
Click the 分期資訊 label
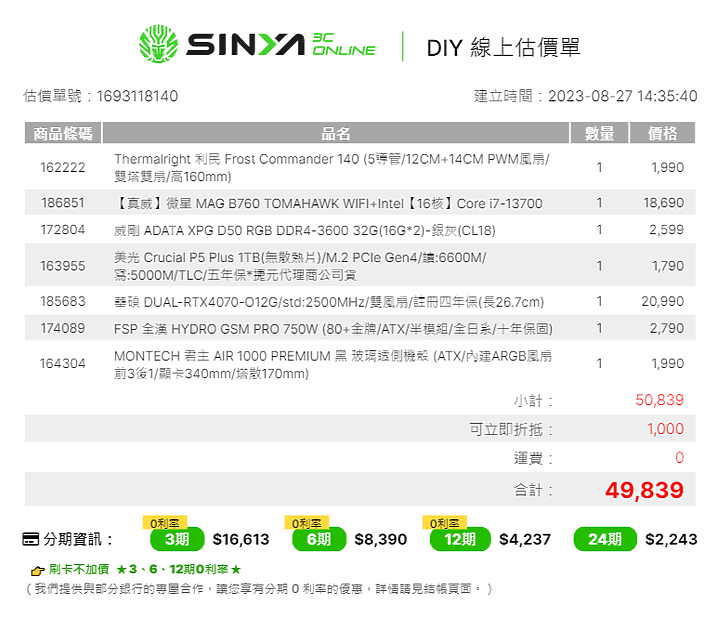pyautogui.click(x=77, y=539)
